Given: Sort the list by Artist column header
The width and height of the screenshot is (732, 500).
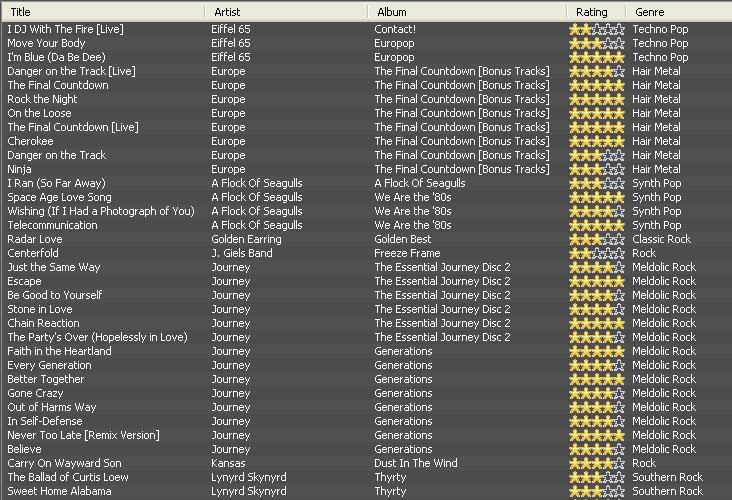Looking at the screenshot, I should click(x=287, y=12).
